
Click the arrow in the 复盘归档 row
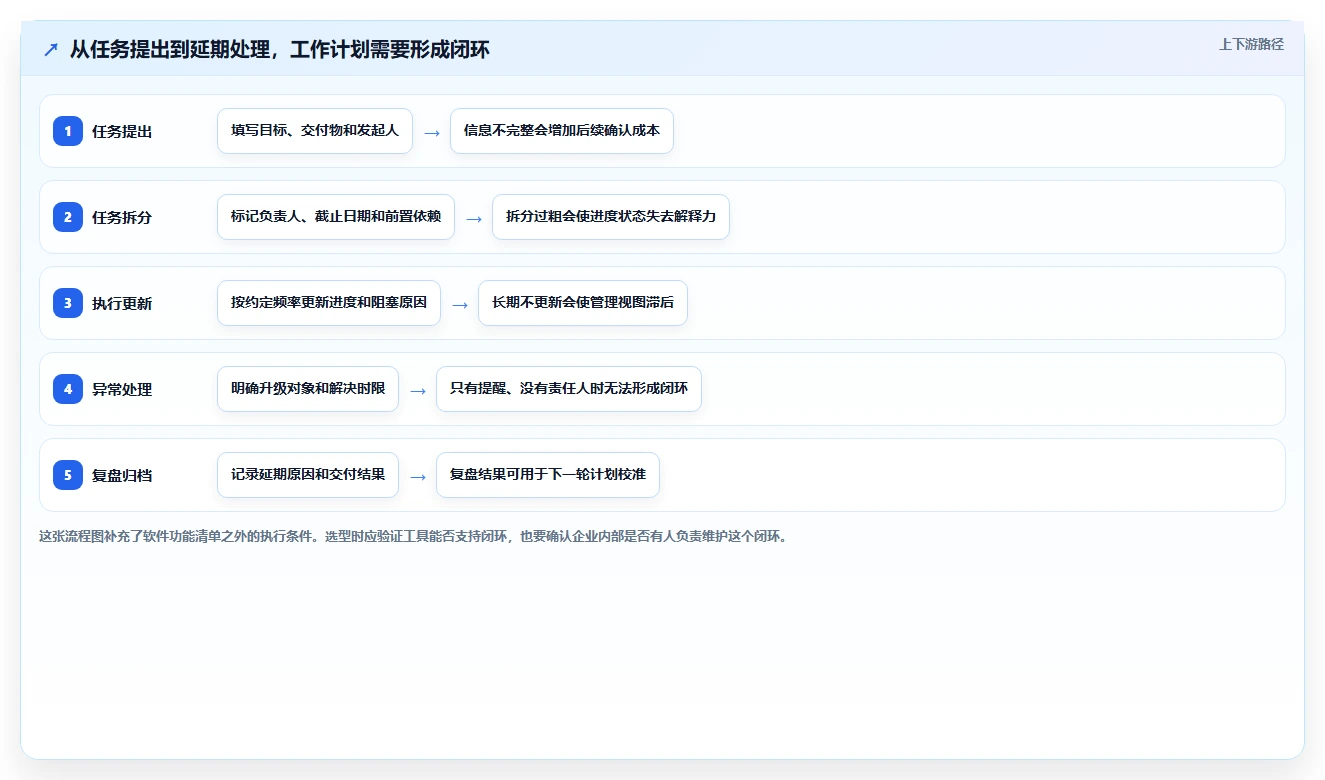tap(418, 476)
